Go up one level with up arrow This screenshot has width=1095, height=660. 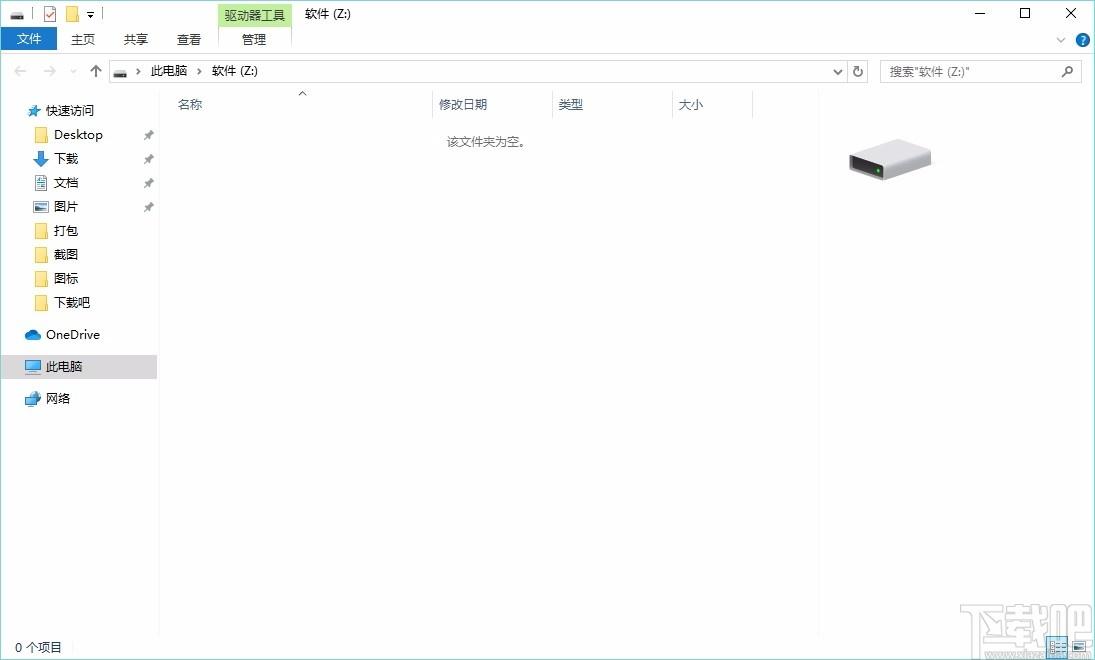[96, 71]
